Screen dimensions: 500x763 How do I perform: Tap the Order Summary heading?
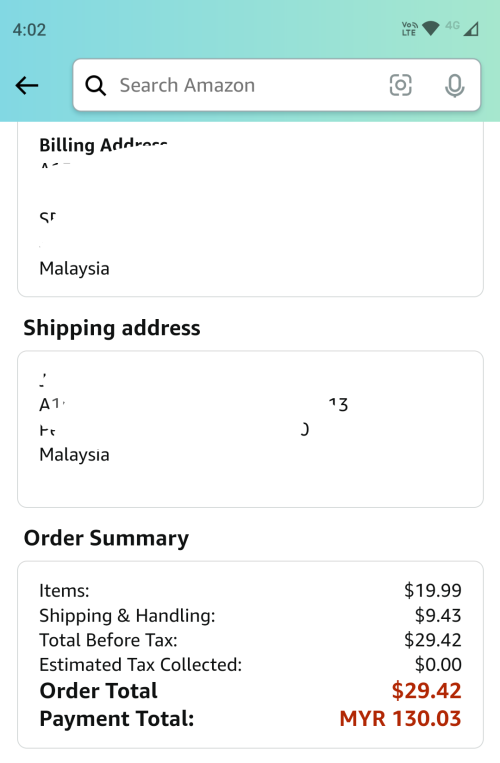tap(106, 538)
